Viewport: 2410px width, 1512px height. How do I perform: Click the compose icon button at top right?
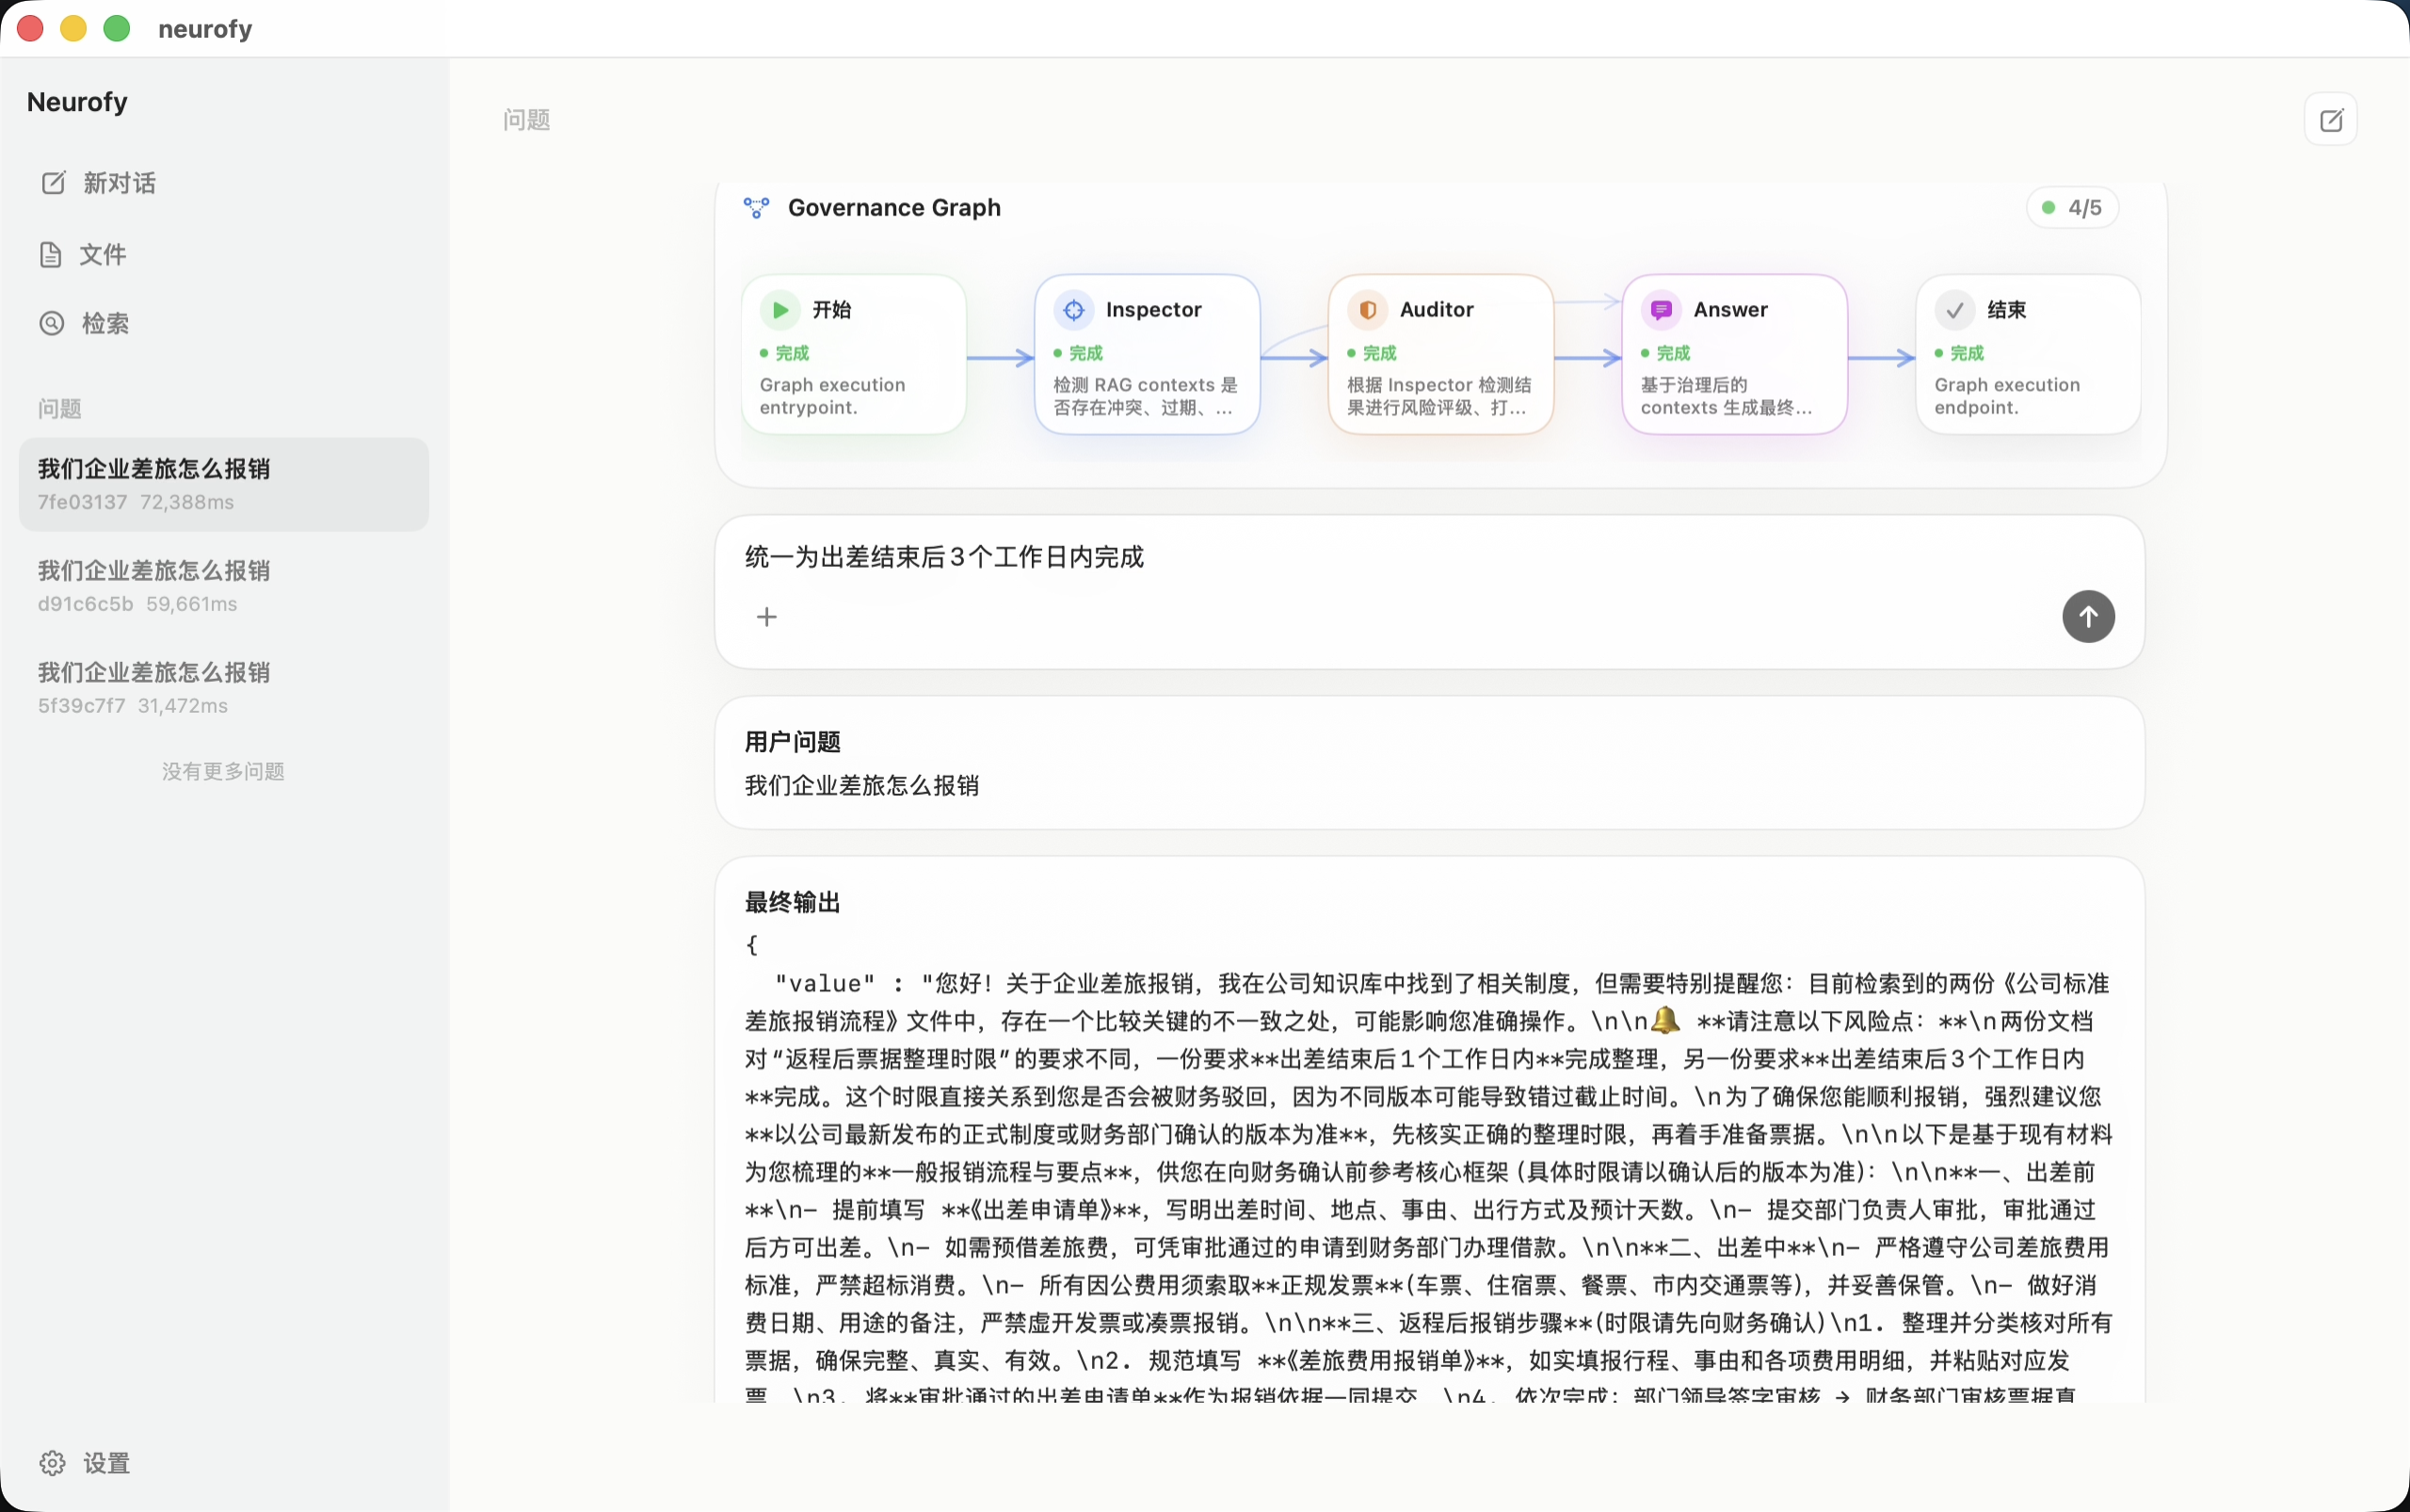[x=2331, y=120]
